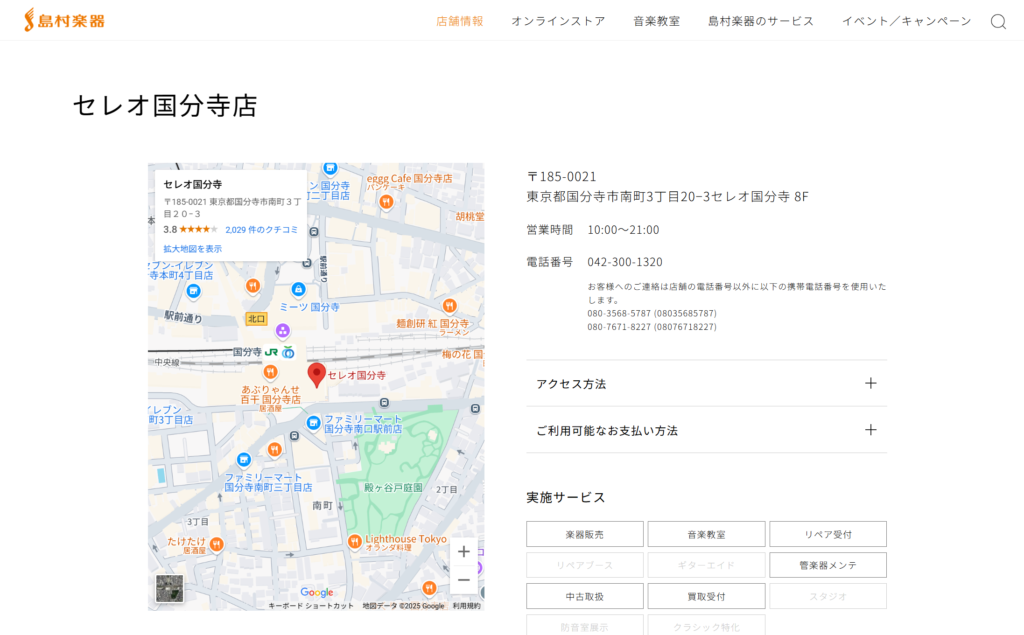
Task: Click the disabled スタジオ button
Action: click(827, 596)
